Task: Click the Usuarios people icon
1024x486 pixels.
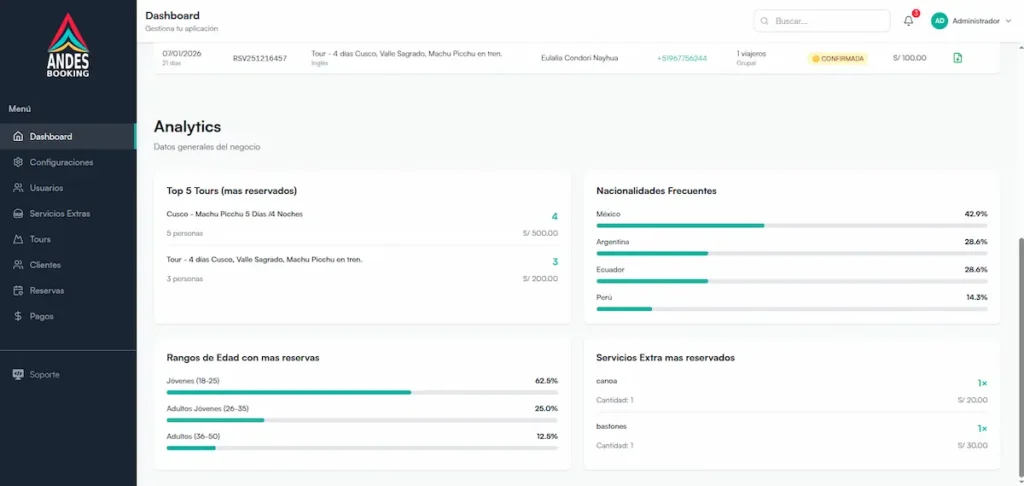Action: click(18, 188)
